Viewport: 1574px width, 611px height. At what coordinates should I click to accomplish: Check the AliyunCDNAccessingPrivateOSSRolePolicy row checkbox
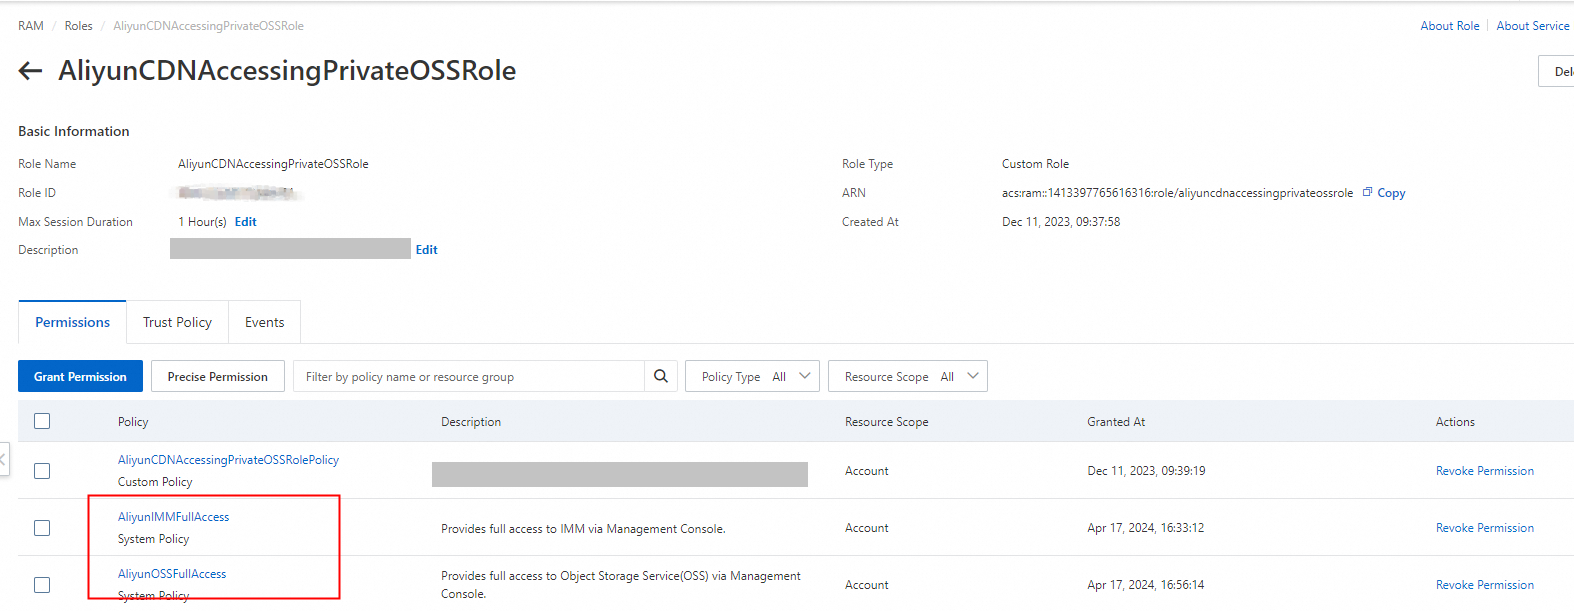pyautogui.click(x=42, y=470)
